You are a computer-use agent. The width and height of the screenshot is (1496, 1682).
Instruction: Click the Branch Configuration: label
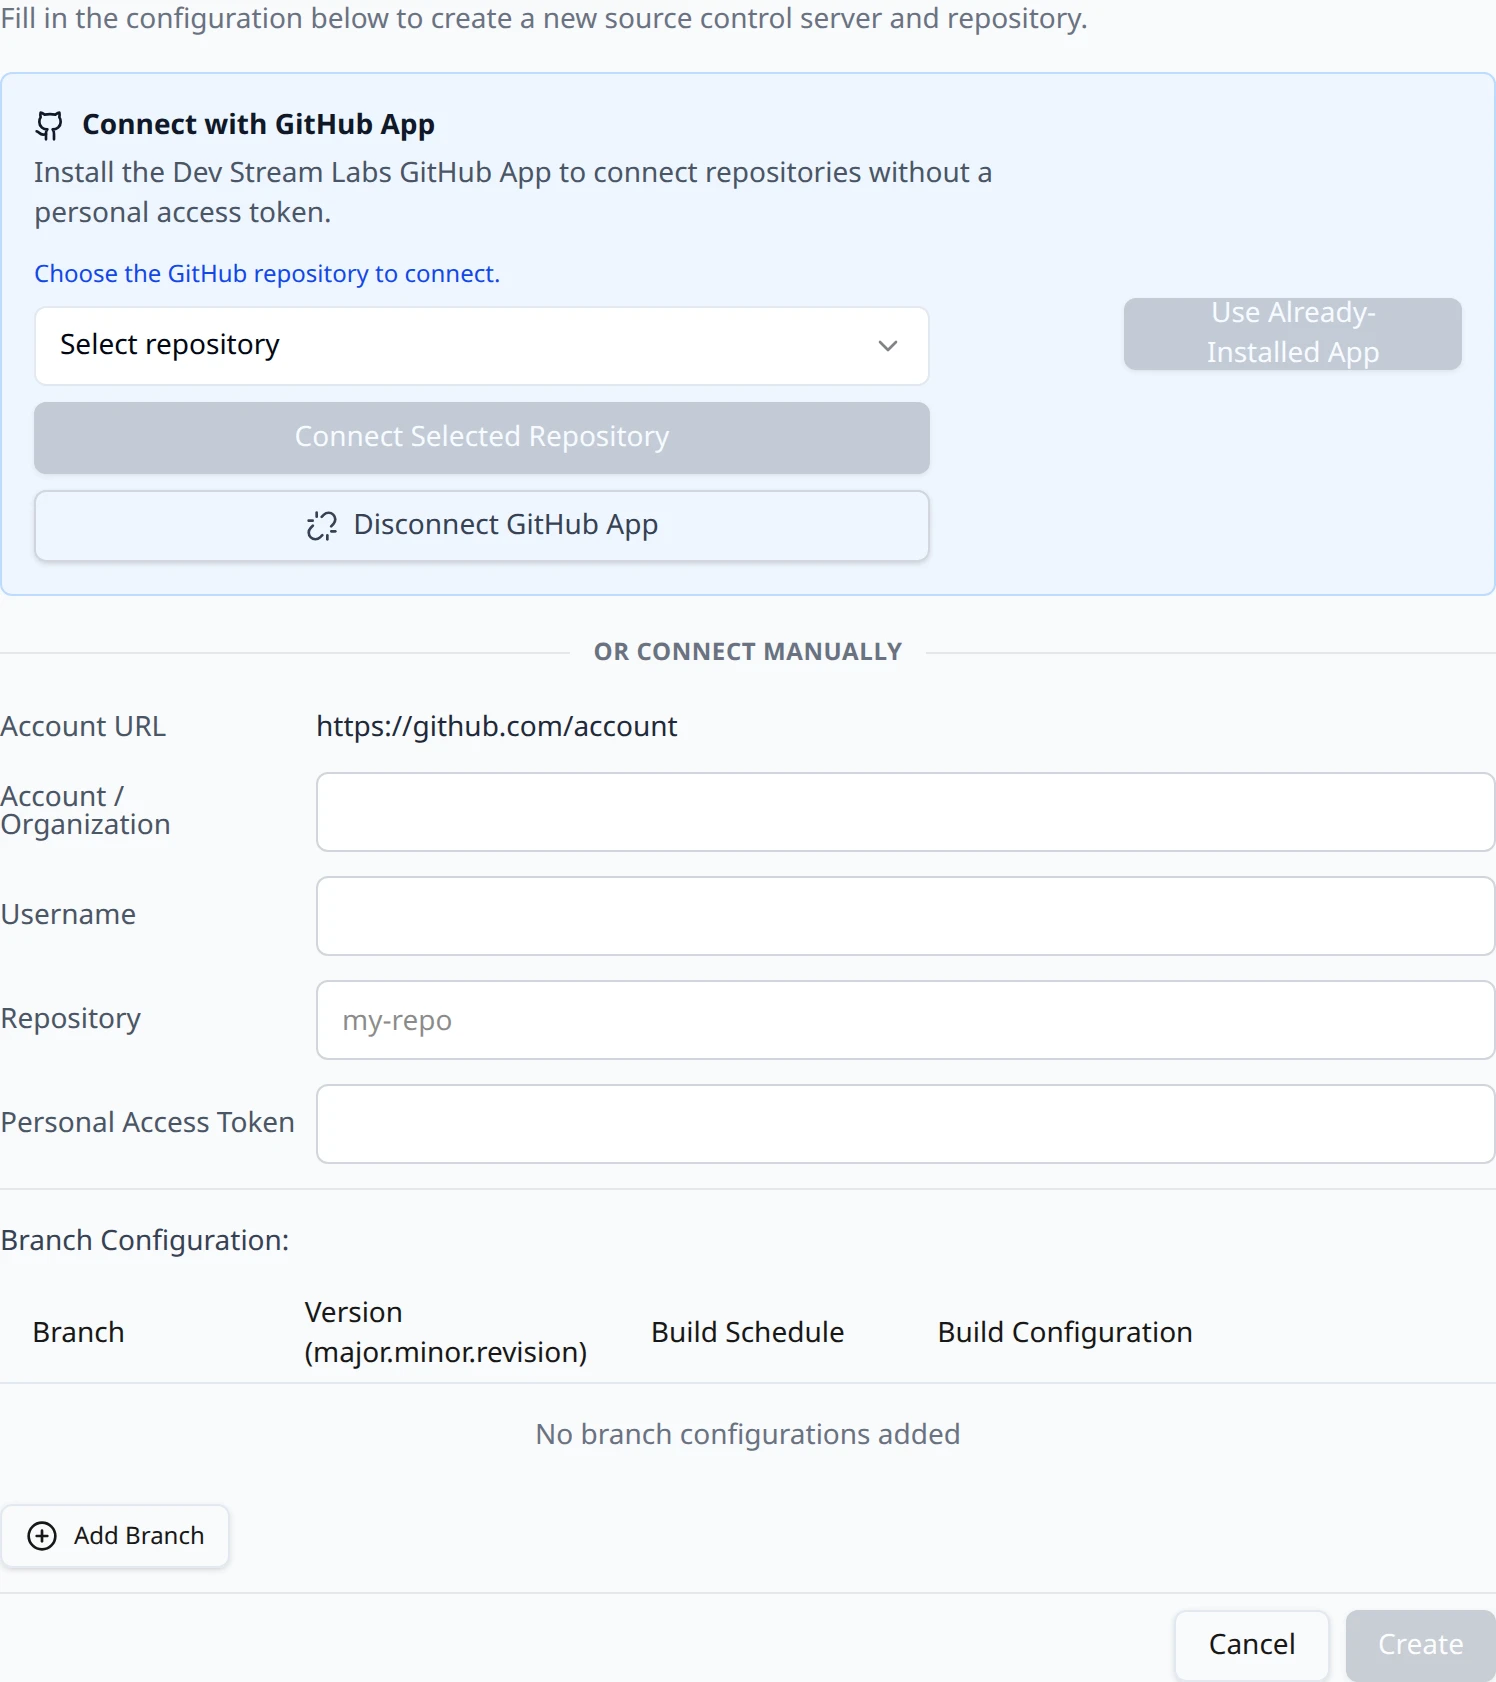click(x=145, y=1240)
